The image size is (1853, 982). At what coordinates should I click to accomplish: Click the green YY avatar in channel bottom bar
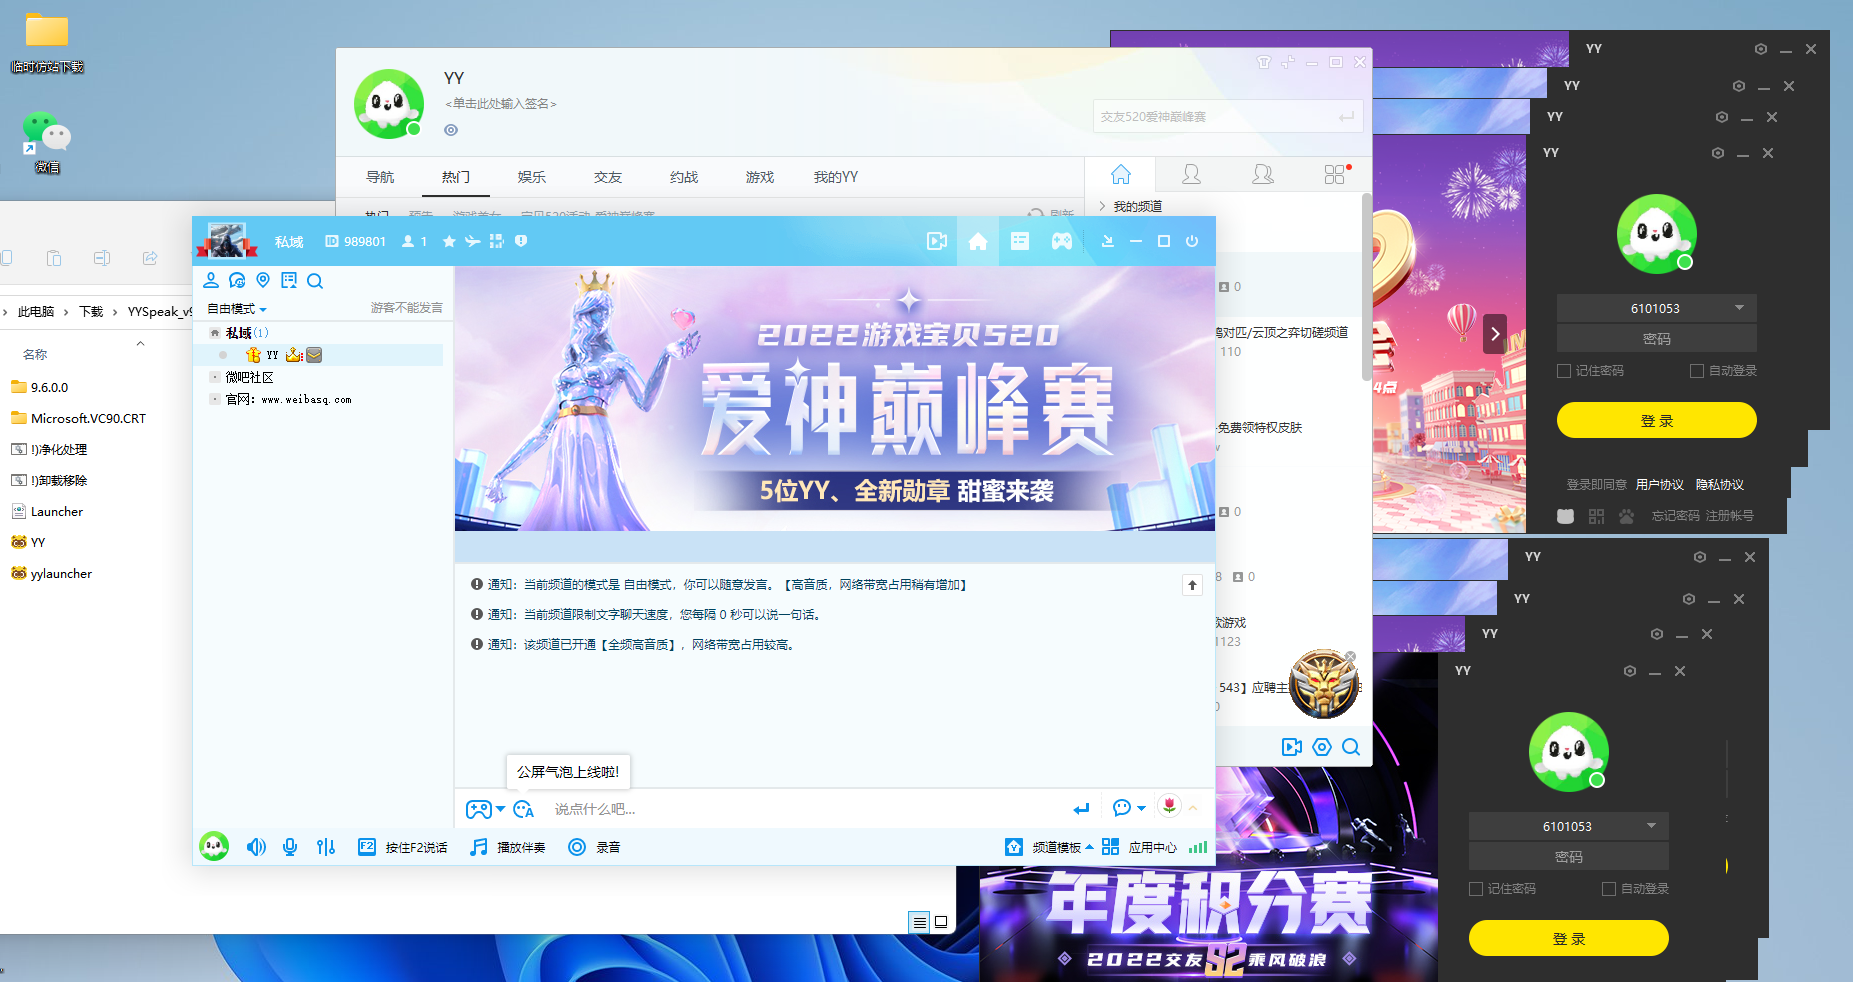(214, 847)
